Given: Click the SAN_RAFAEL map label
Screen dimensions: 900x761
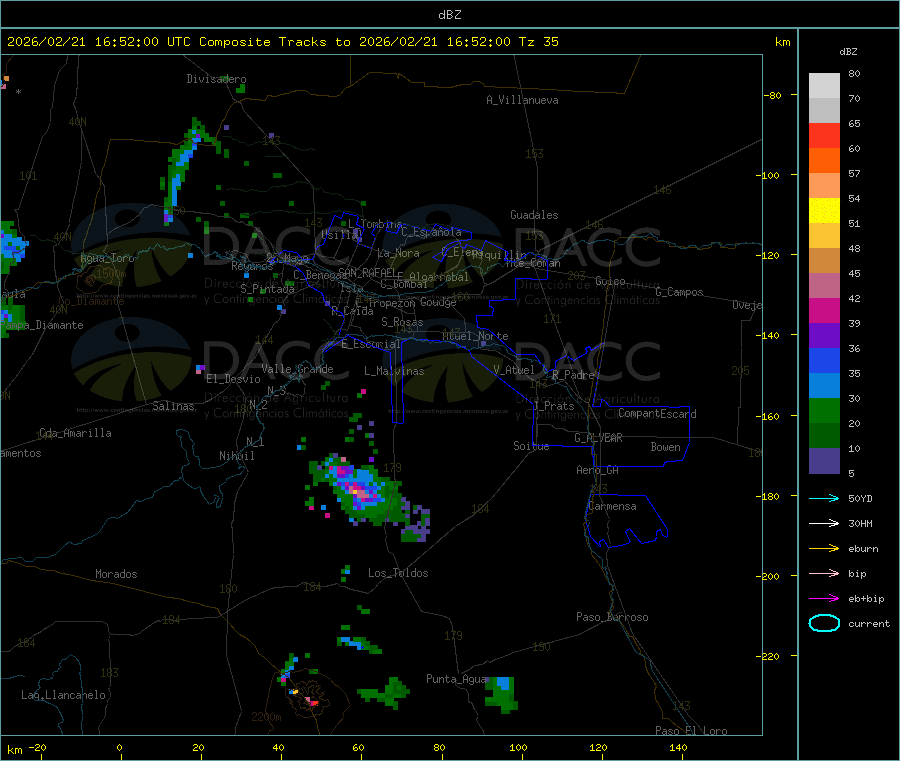Looking at the screenshot, I should [367, 272].
